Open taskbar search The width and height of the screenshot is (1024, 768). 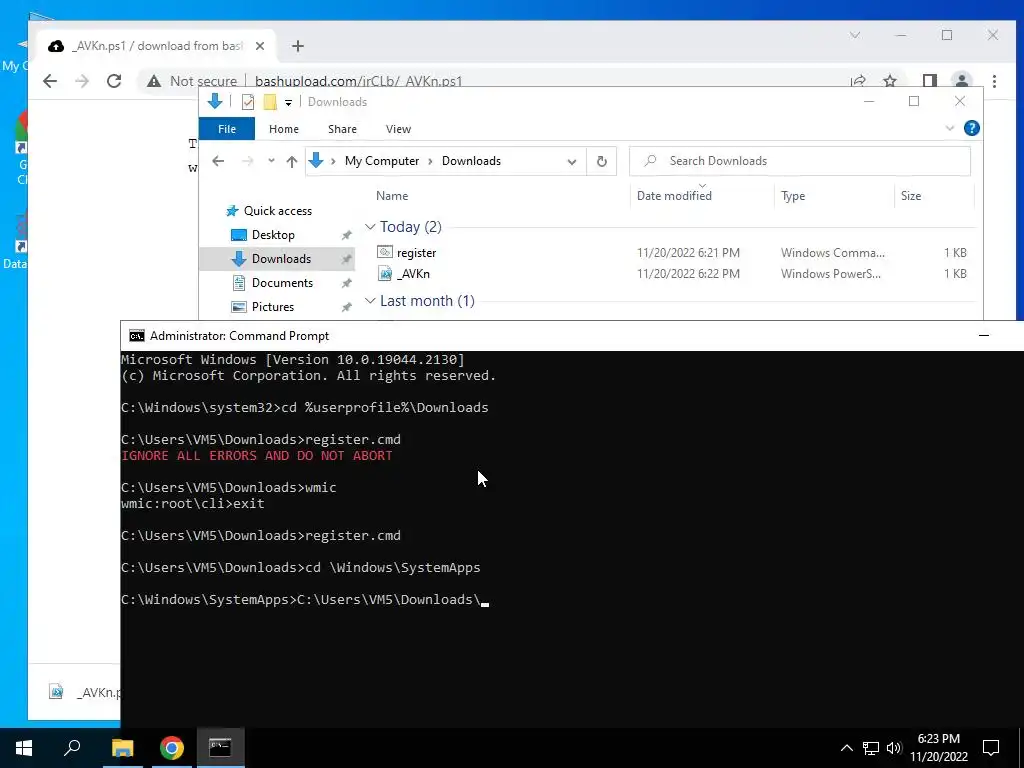pos(72,748)
